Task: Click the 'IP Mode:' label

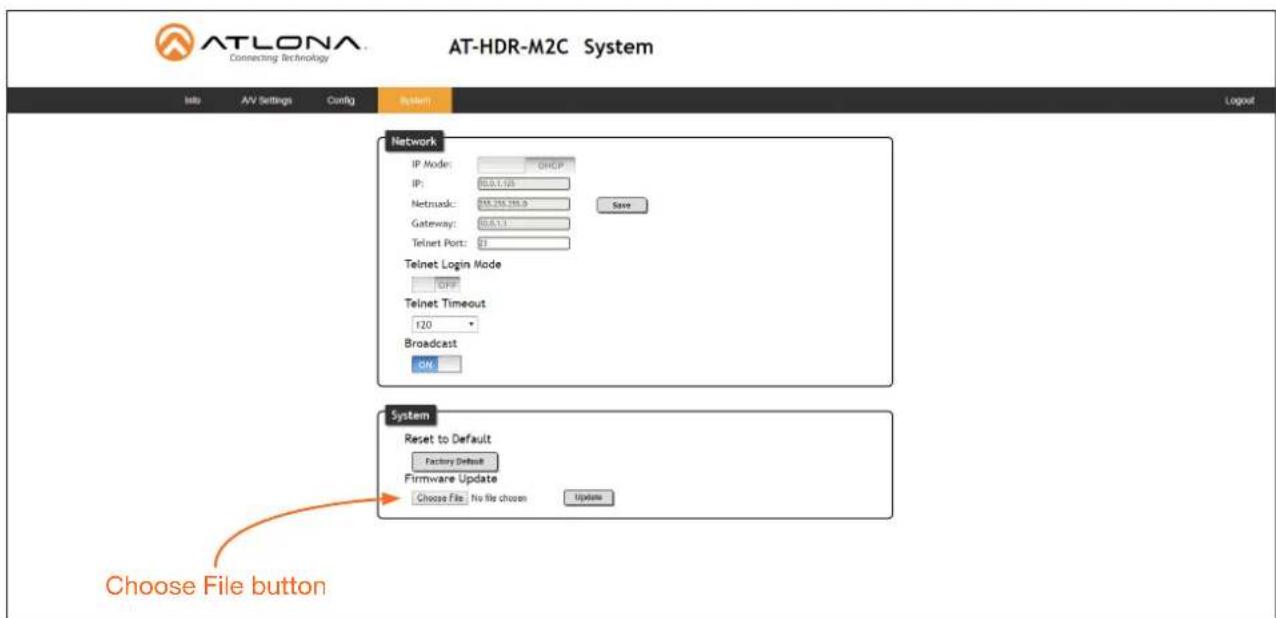Action: [433, 166]
